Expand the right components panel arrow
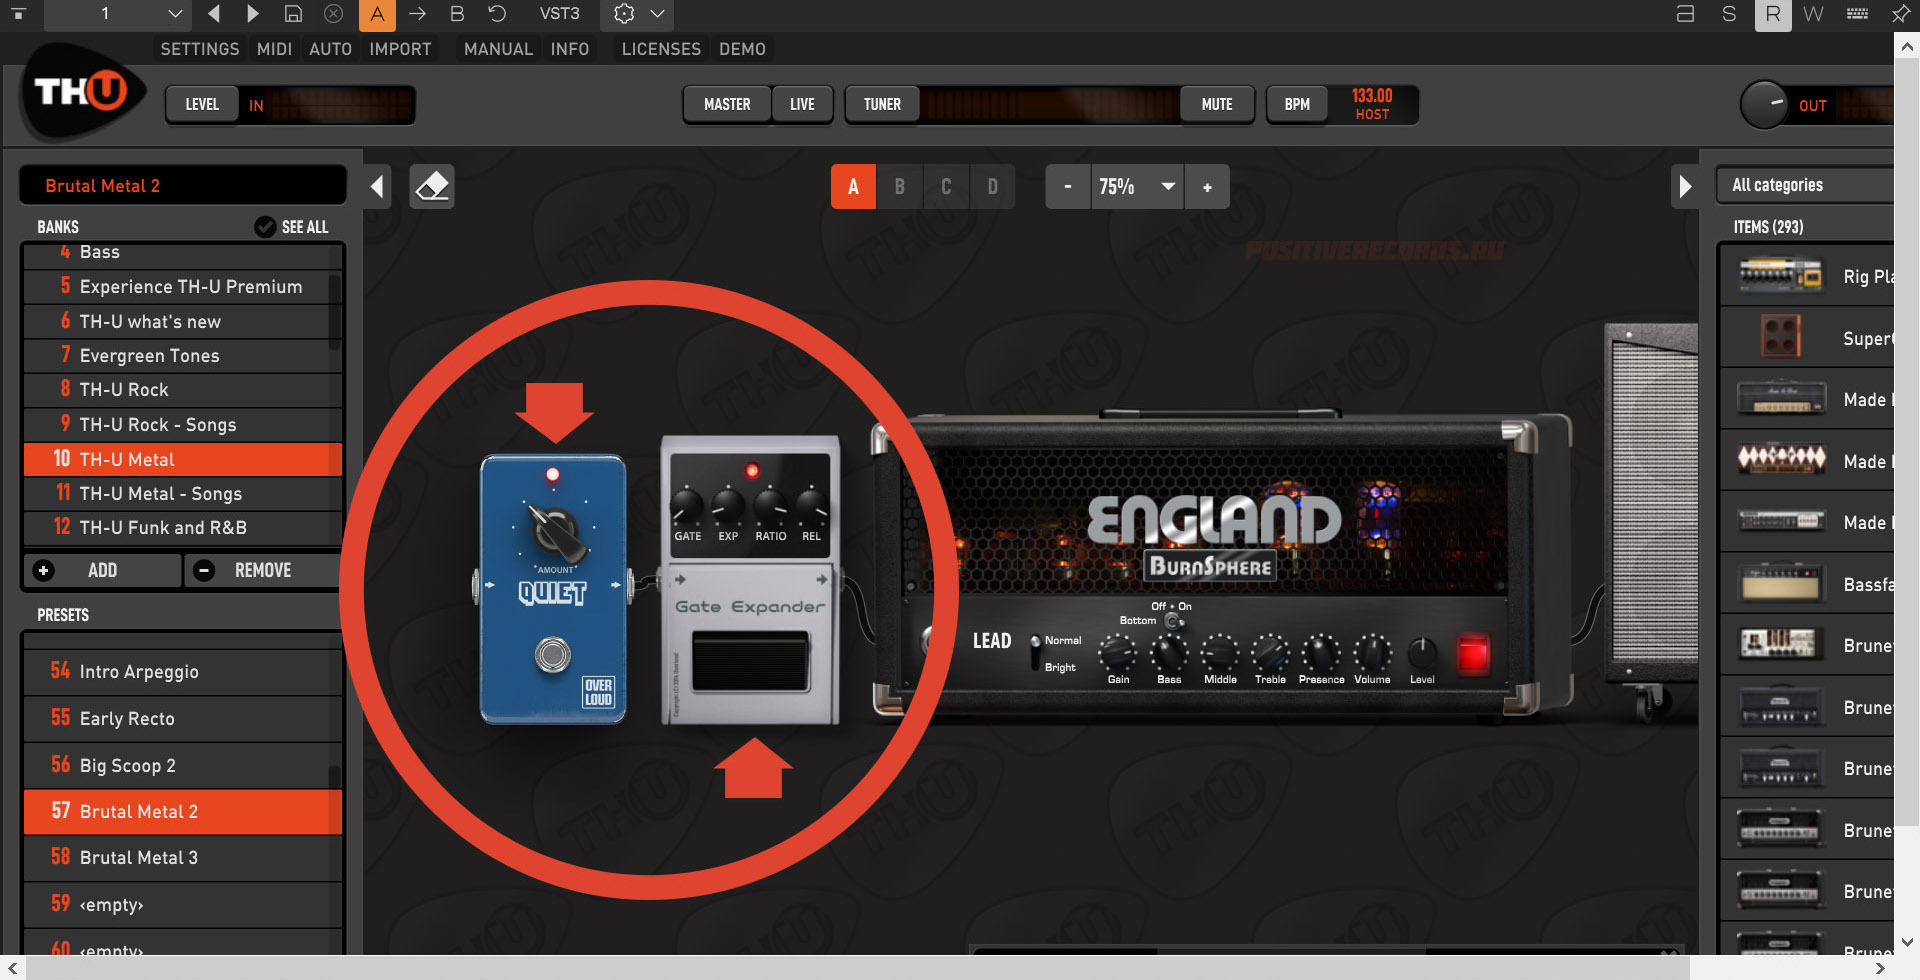 1685,187
